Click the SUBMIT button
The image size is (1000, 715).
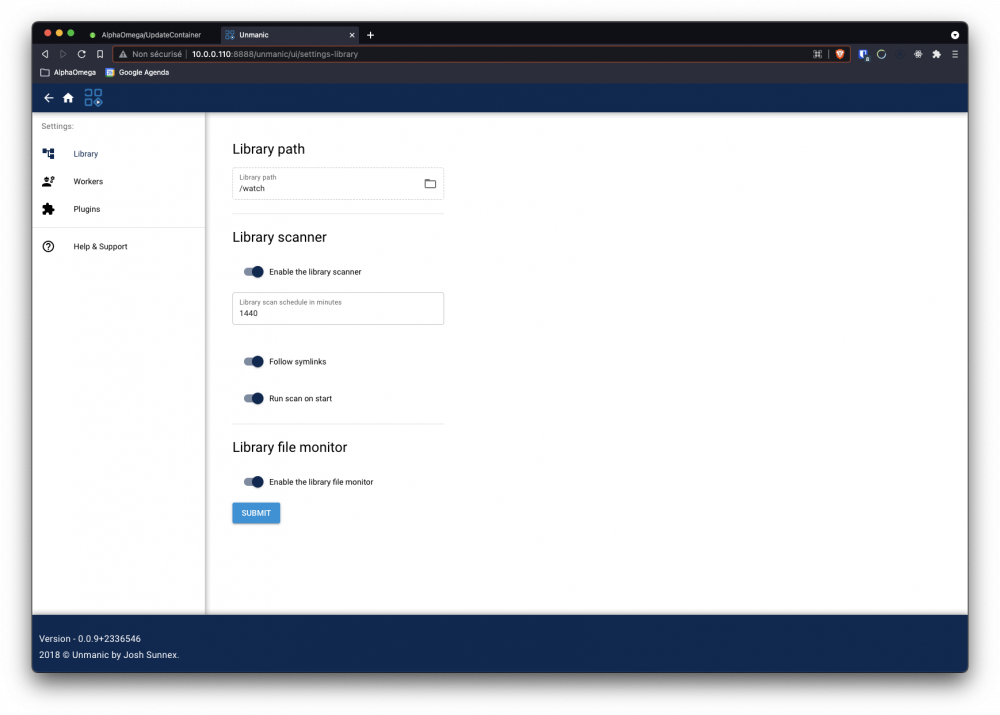point(256,513)
